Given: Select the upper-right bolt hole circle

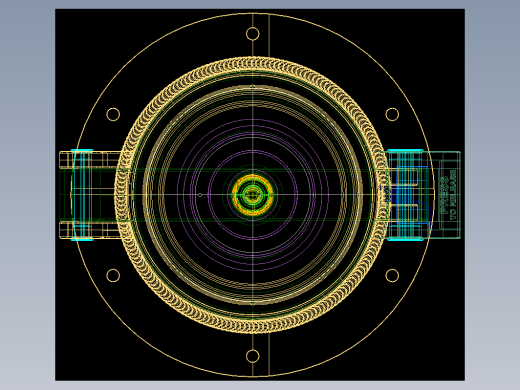Looking at the screenshot, I should pos(392,114).
